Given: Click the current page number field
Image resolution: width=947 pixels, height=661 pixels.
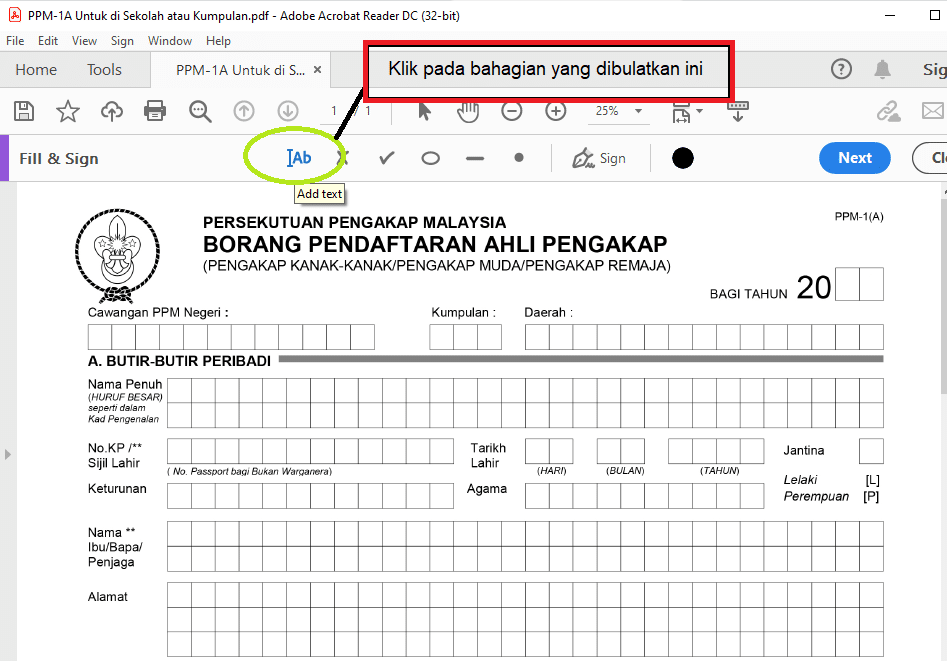Looking at the screenshot, I should pyautogui.click(x=335, y=111).
